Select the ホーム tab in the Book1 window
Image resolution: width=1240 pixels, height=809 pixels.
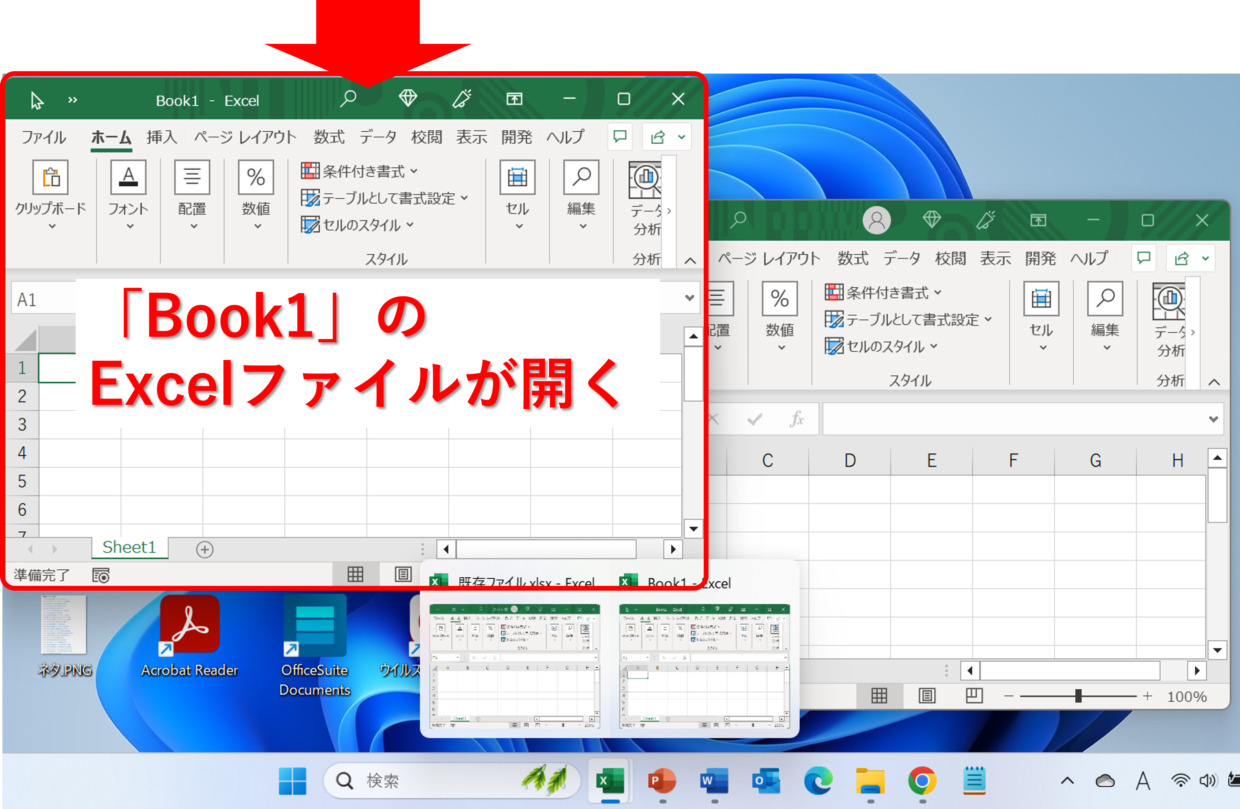point(111,137)
